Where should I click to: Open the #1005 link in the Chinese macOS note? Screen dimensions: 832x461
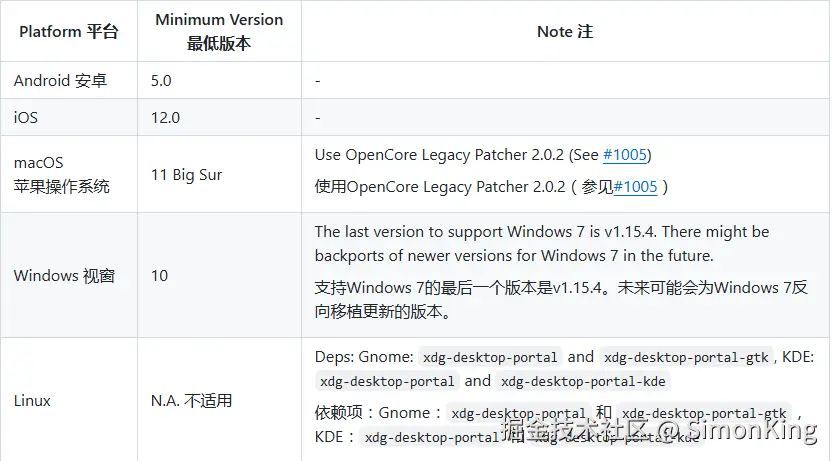[635, 187]
